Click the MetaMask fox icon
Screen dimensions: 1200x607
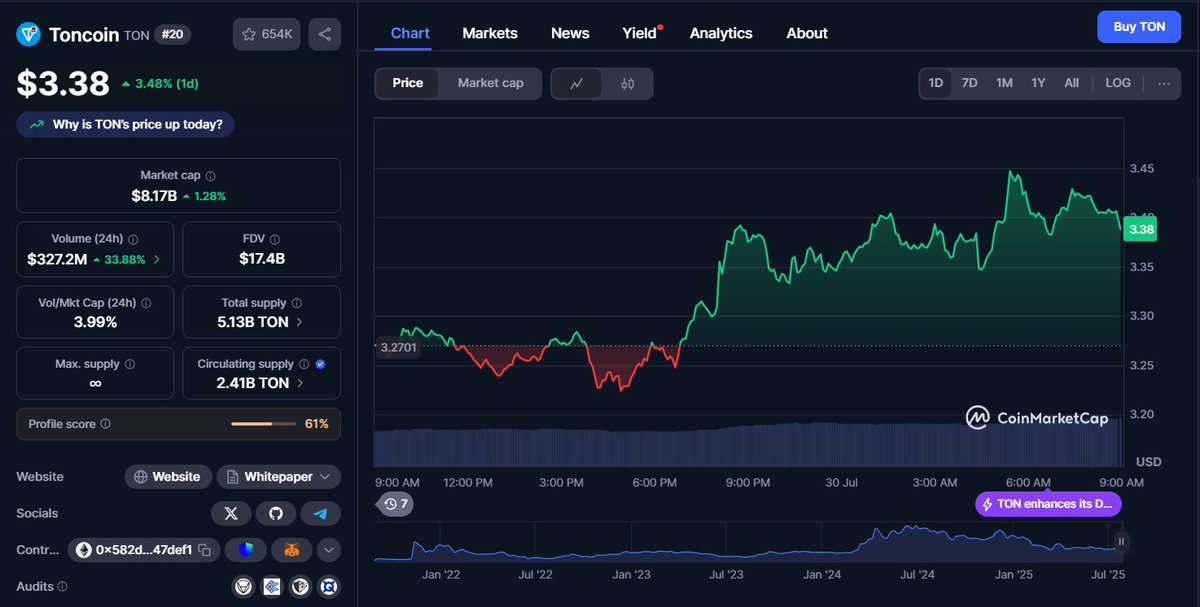tap(292, 550)
